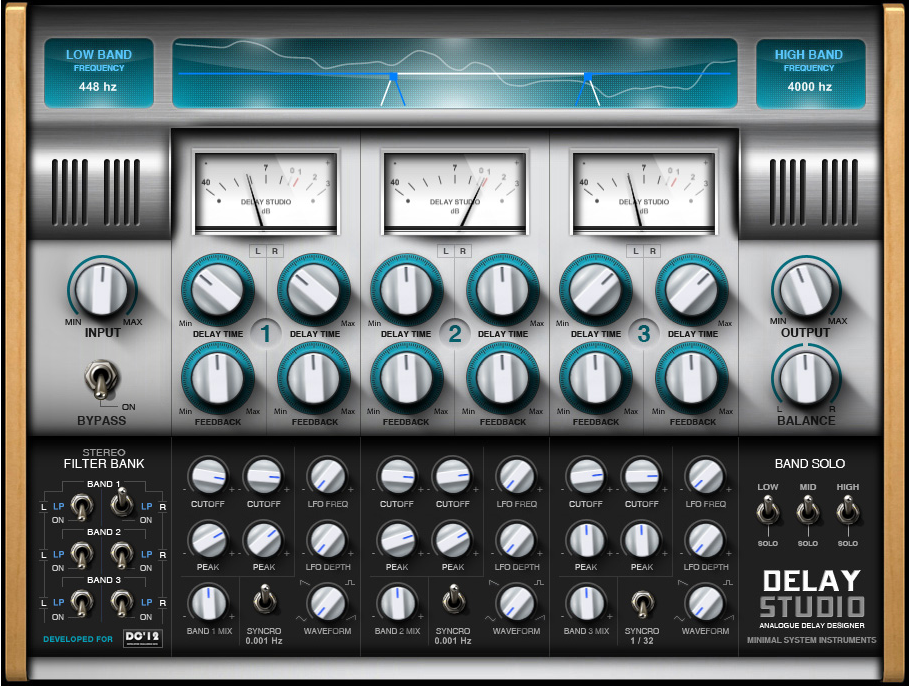The width and height of the screenshot is (910, 687).
Task: Click the OUTPUT level knob
Action: (806, 288)
